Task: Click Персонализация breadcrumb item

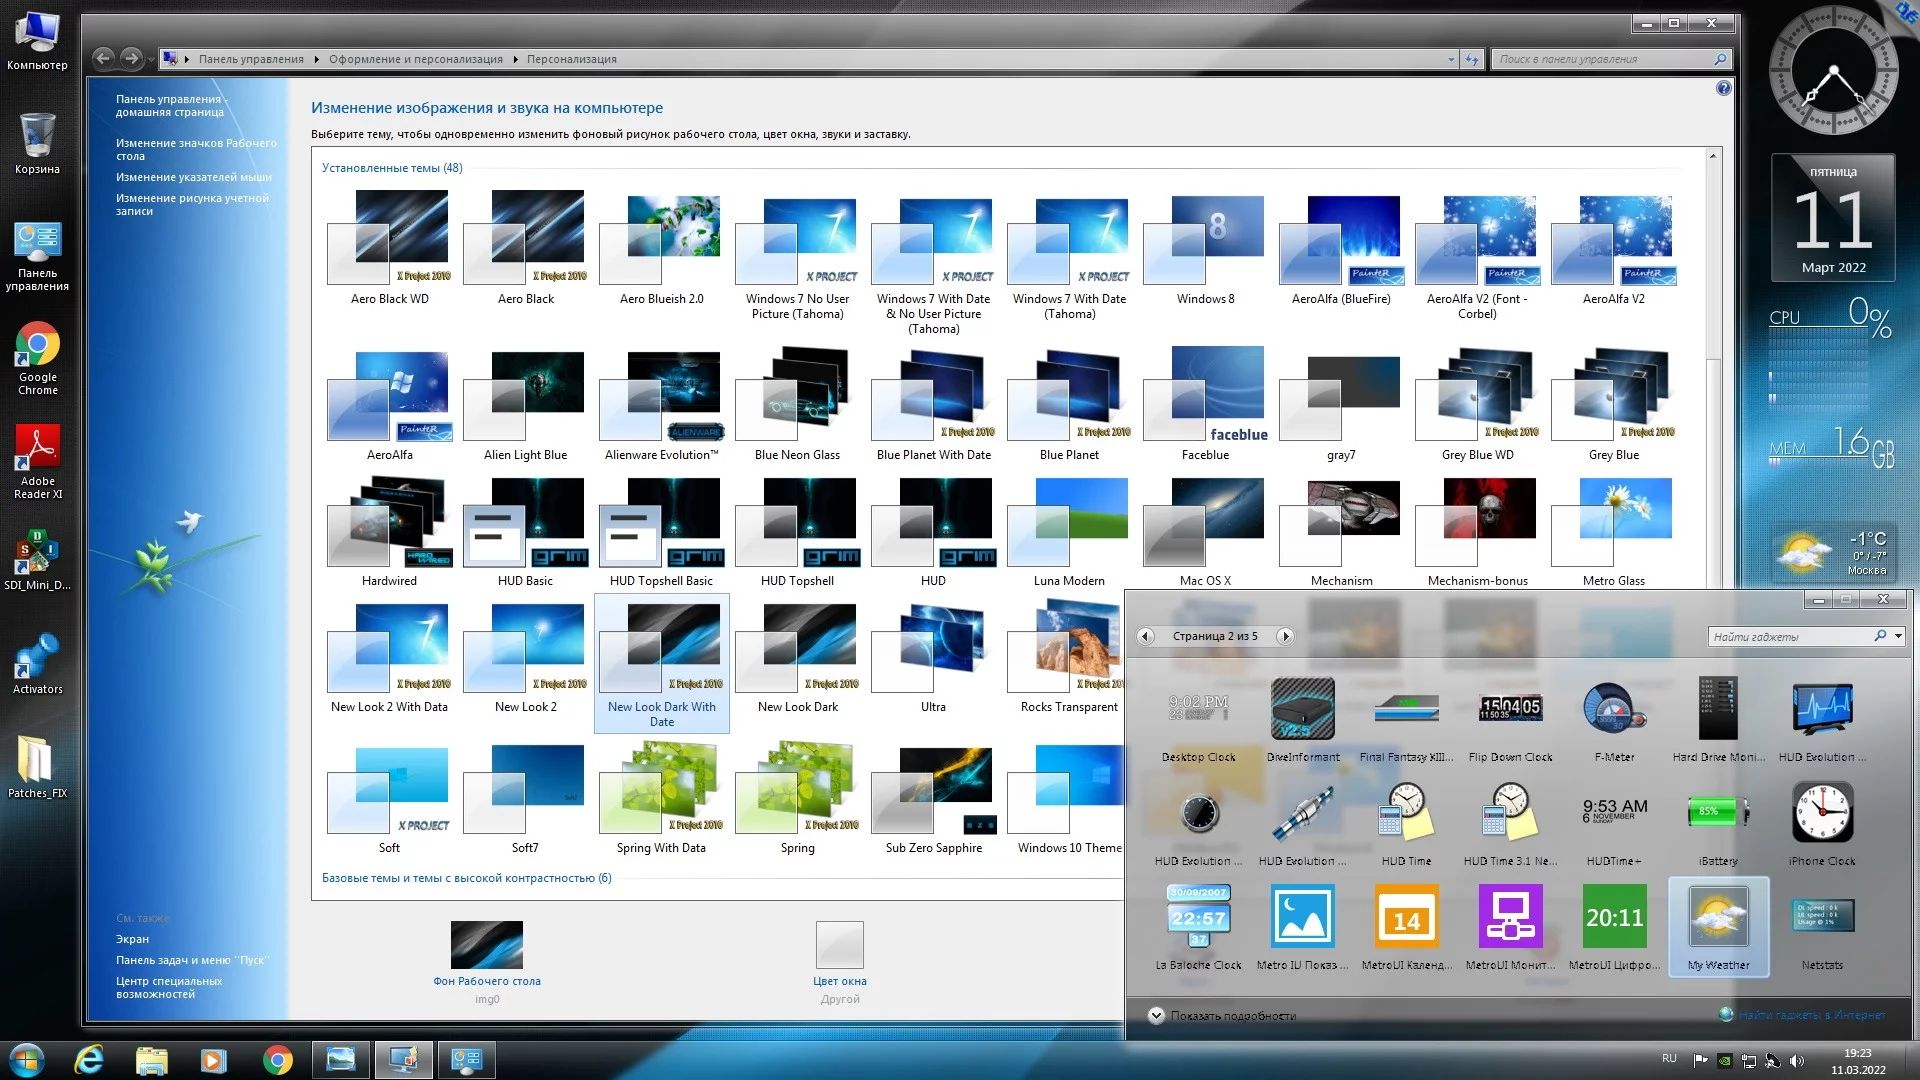Action: (571, 59)
